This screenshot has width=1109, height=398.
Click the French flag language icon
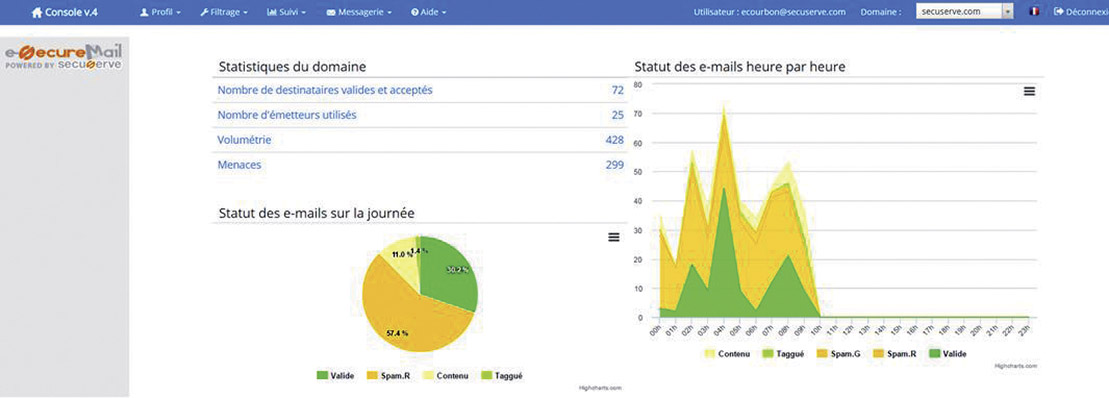[1034, 12]
